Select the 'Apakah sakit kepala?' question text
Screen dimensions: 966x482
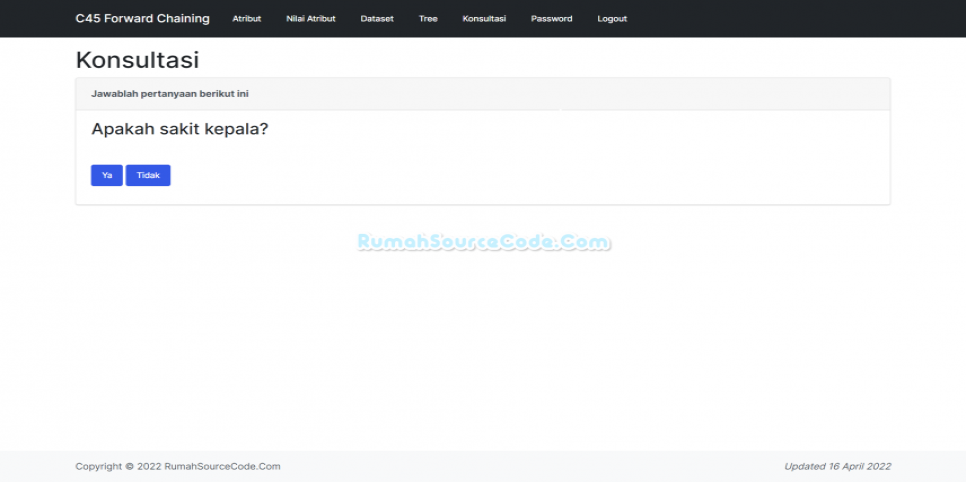[x=179, y=129]
